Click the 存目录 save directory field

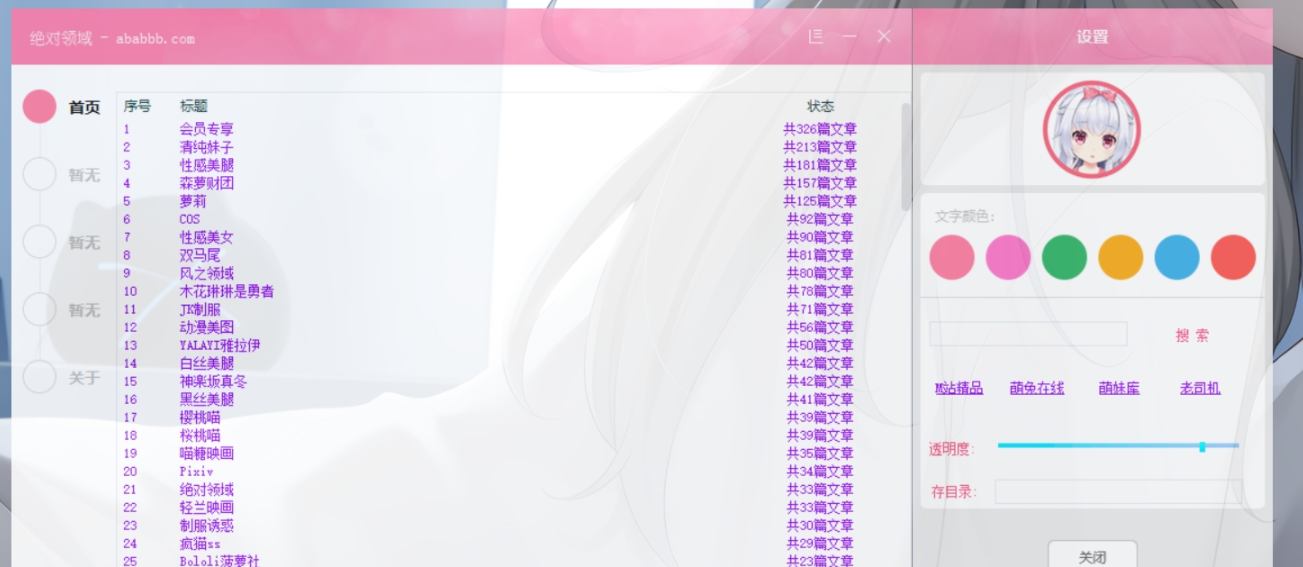pos(1118,492)
